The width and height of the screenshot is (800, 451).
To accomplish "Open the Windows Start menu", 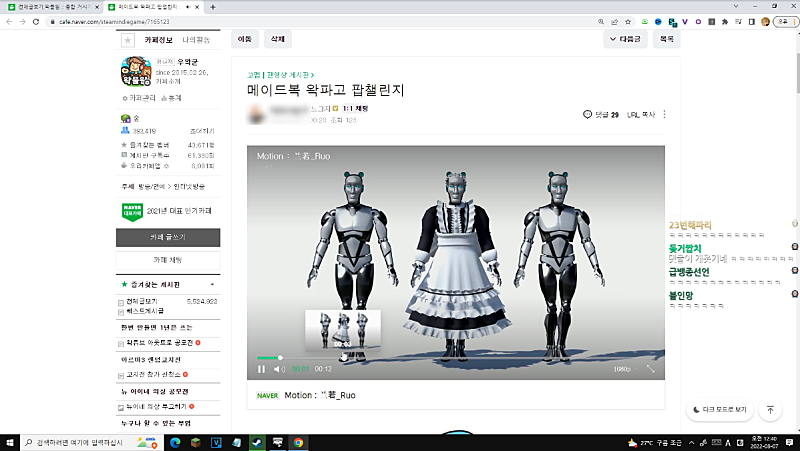I will 10,442.
